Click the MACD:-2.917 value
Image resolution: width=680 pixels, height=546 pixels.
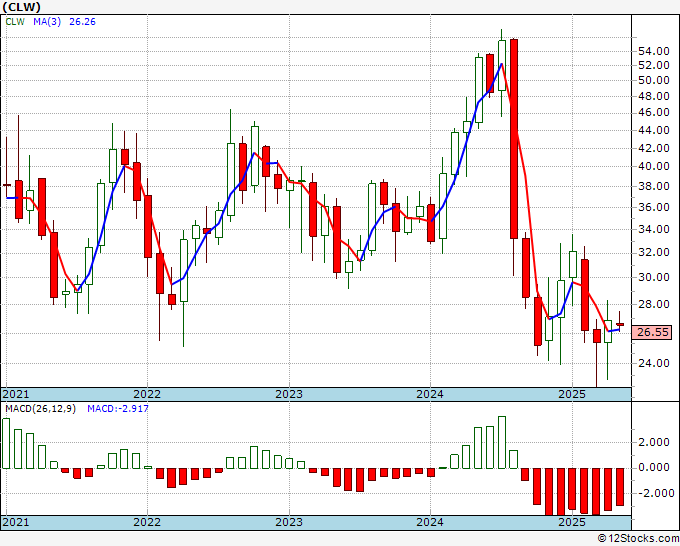tap(118, 409)
